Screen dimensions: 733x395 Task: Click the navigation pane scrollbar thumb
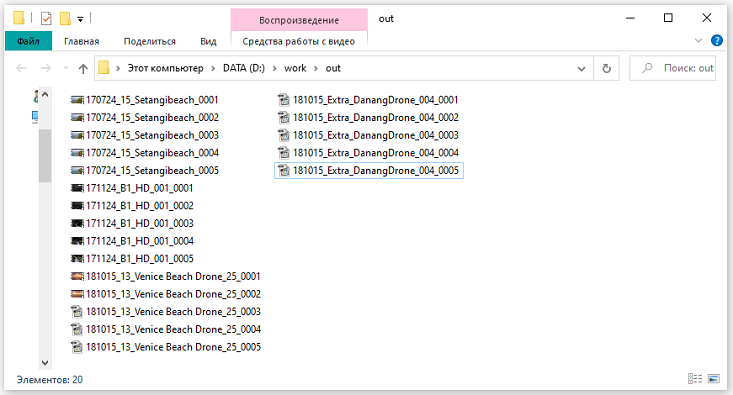click(45, 155)
